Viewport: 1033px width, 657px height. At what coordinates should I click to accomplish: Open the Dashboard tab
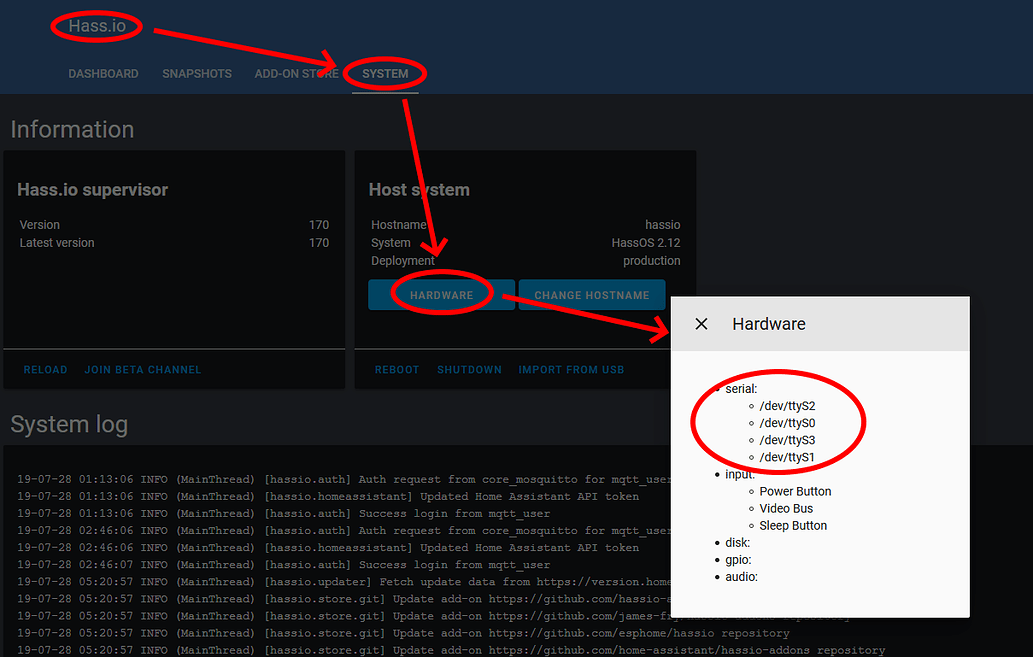point(103,74)
